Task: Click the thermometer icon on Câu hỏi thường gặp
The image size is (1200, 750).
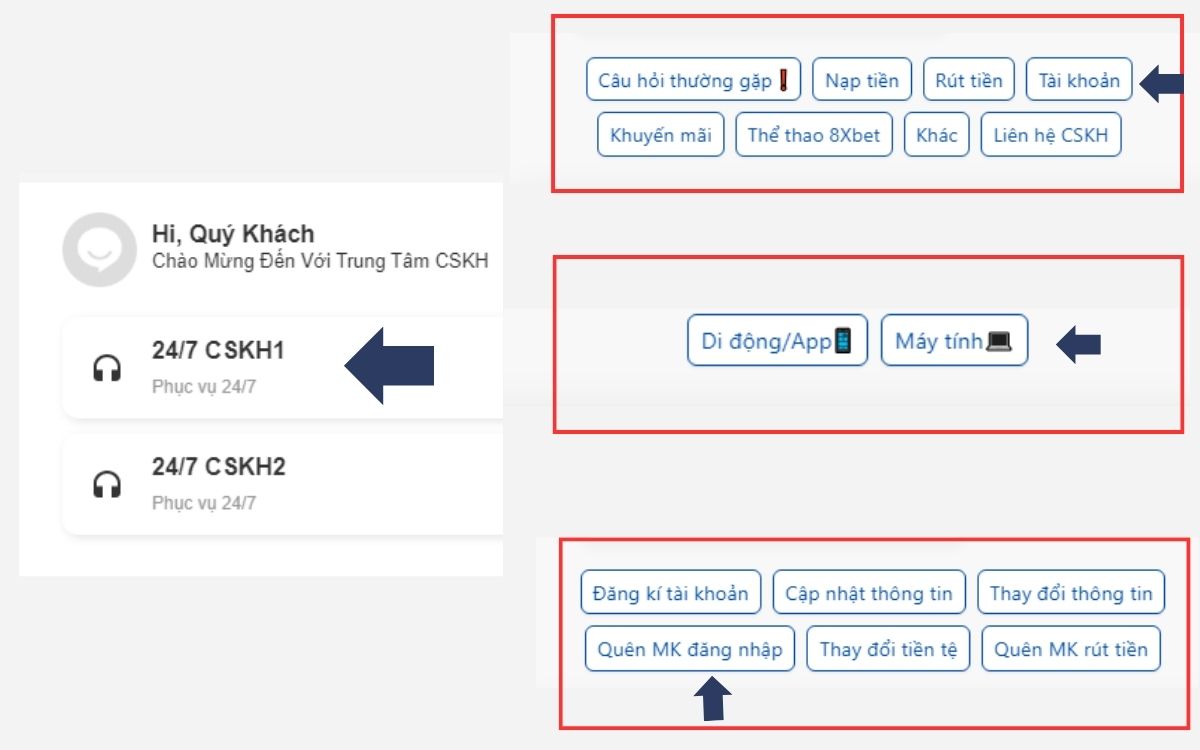Action: pyautogui.click(x=785, y=79)
